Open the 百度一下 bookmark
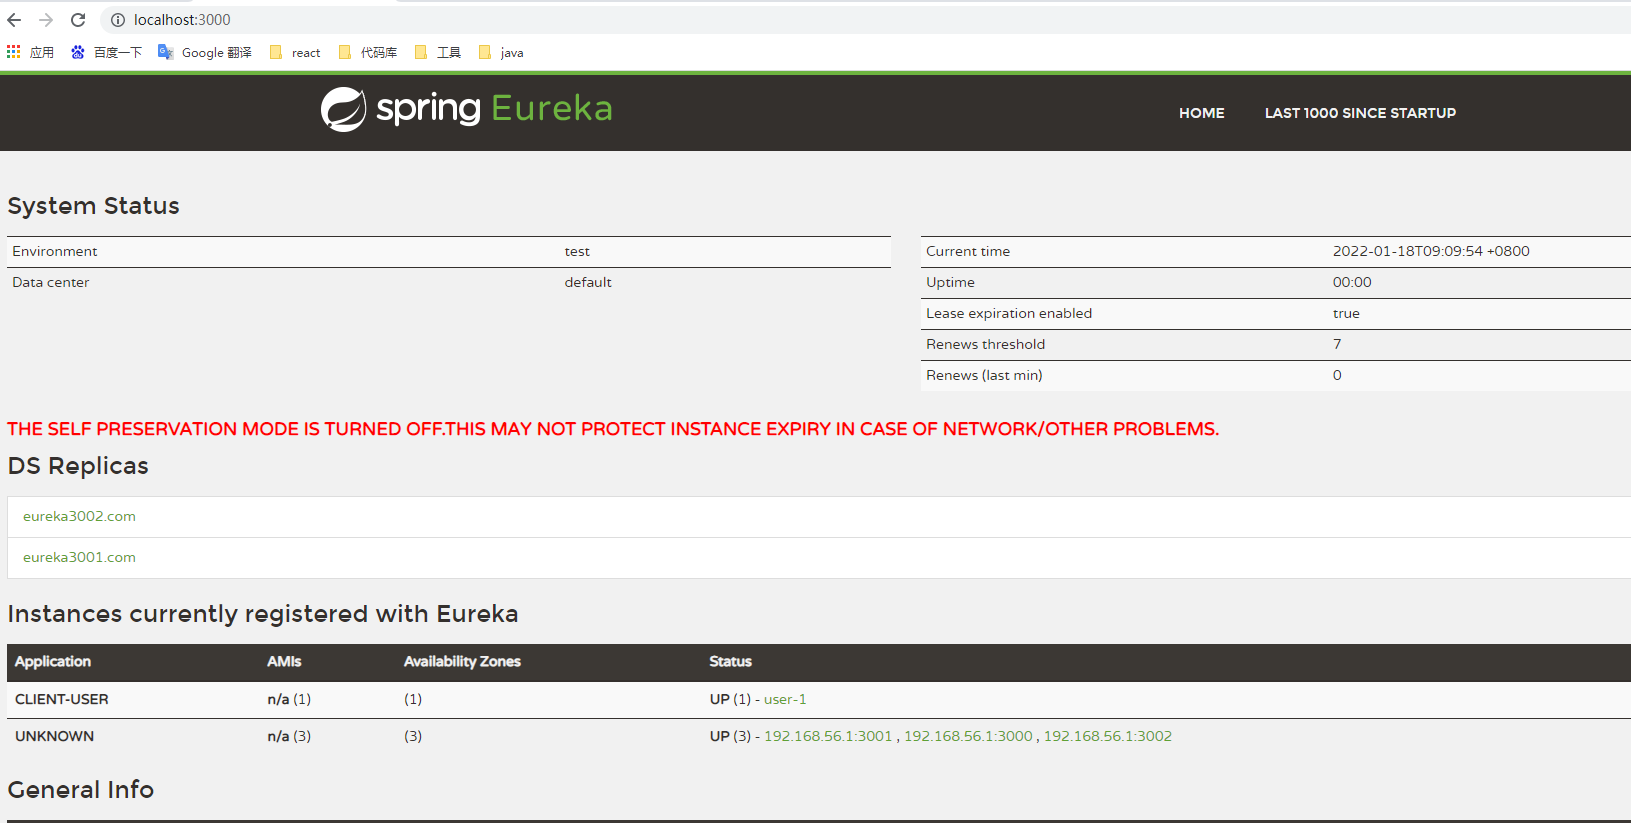Viewport: 1631px width, 823px height. tap(106, 52)
